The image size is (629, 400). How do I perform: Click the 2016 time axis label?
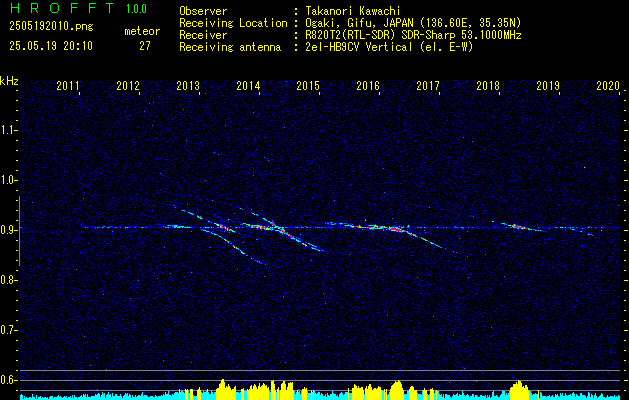368,85
